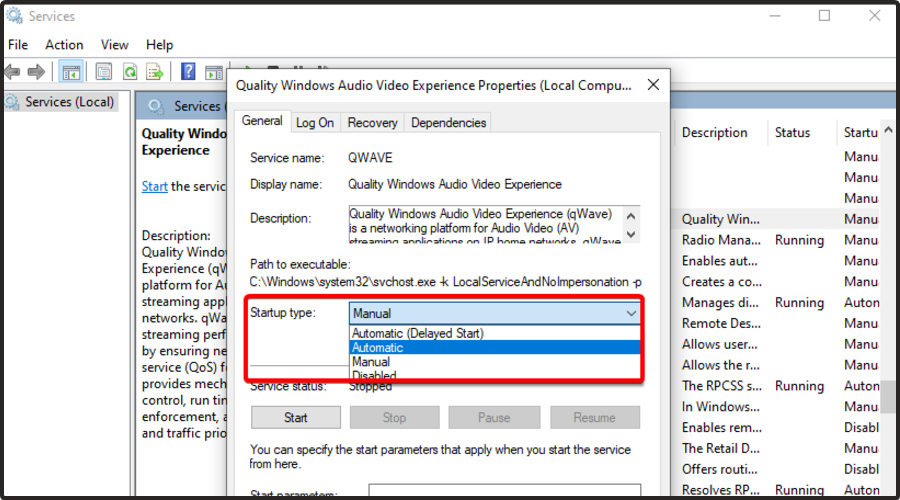Close the QWAVE Properties dialog

click(653, 85)
